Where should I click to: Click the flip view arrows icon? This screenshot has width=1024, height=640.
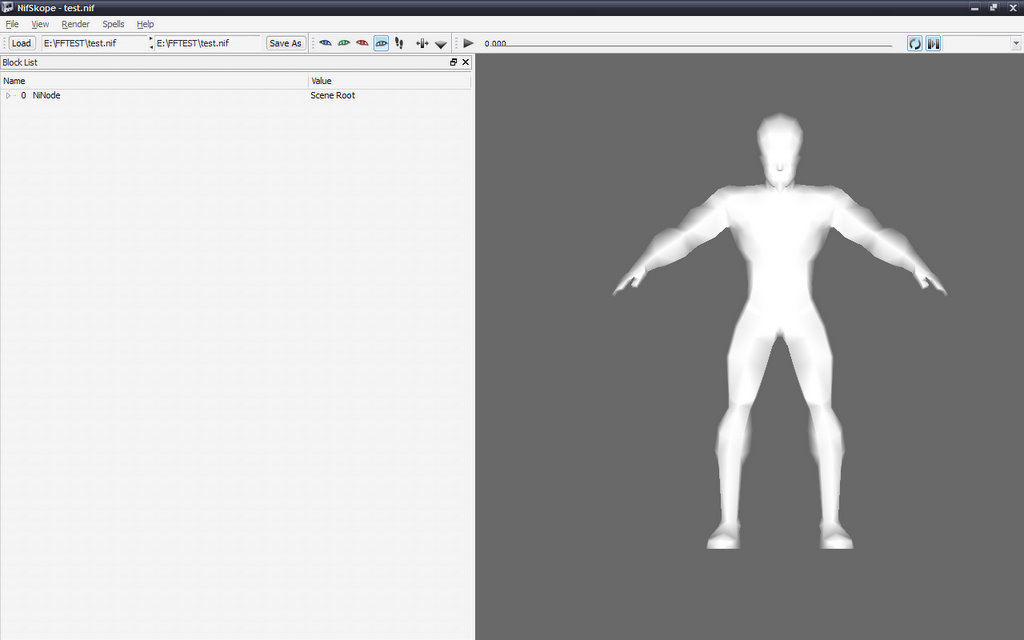421,43
